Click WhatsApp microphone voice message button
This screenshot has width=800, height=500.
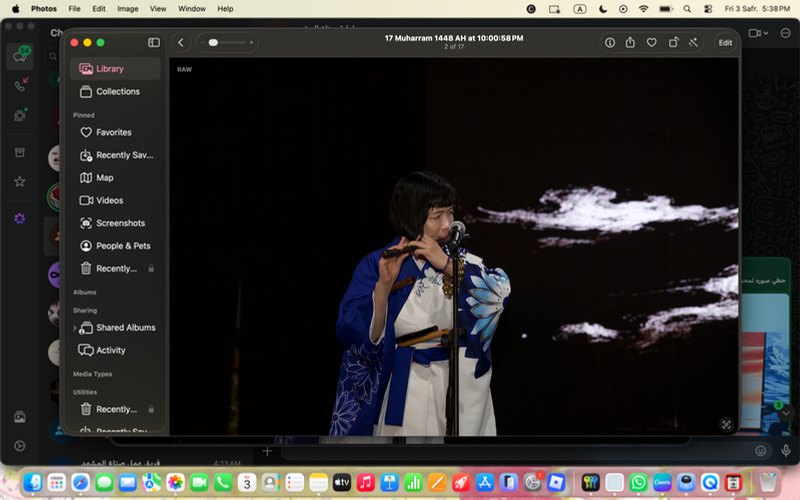click(786, 451)
